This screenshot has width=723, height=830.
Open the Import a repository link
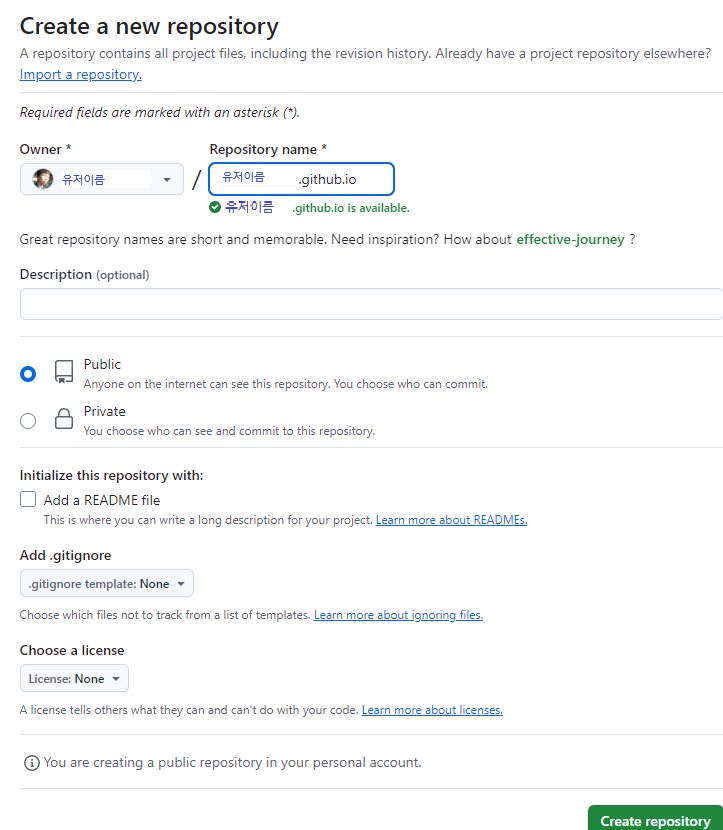click(x=80, y=75)
